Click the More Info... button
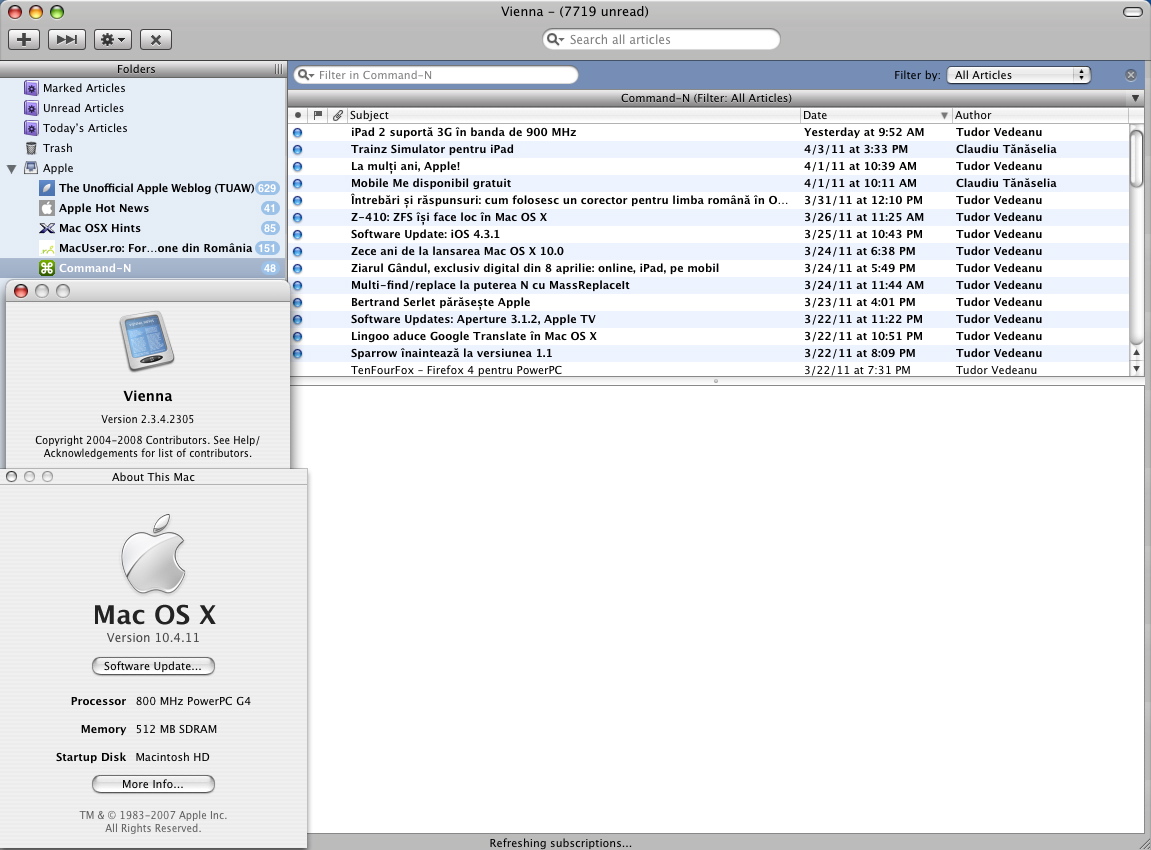The image size is (1151, 850). [153, 784]
